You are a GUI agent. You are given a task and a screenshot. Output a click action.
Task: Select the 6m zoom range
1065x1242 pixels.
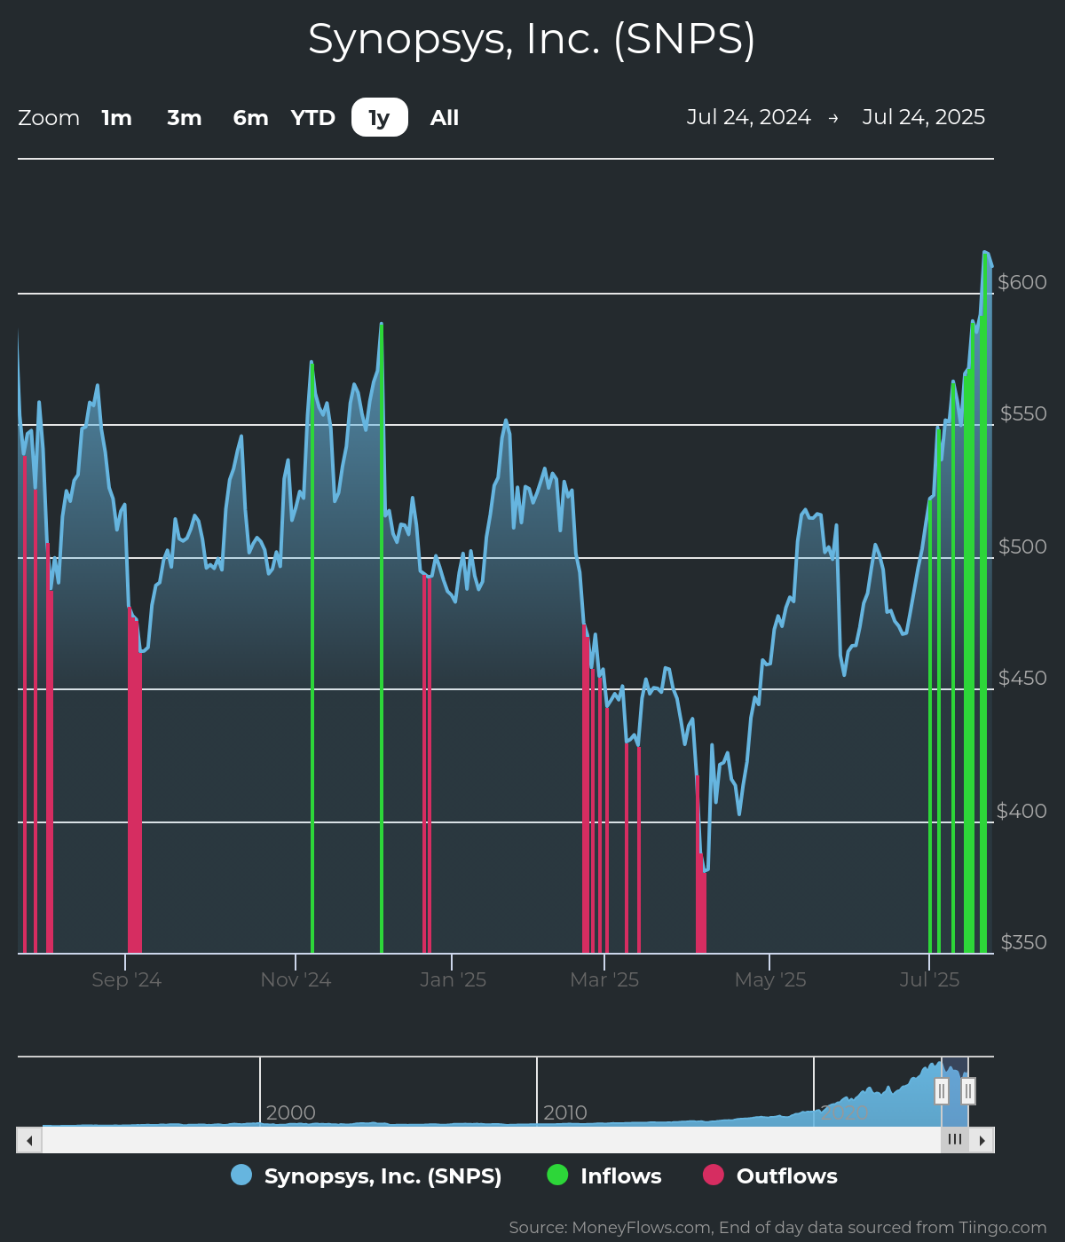coord(250,118)
